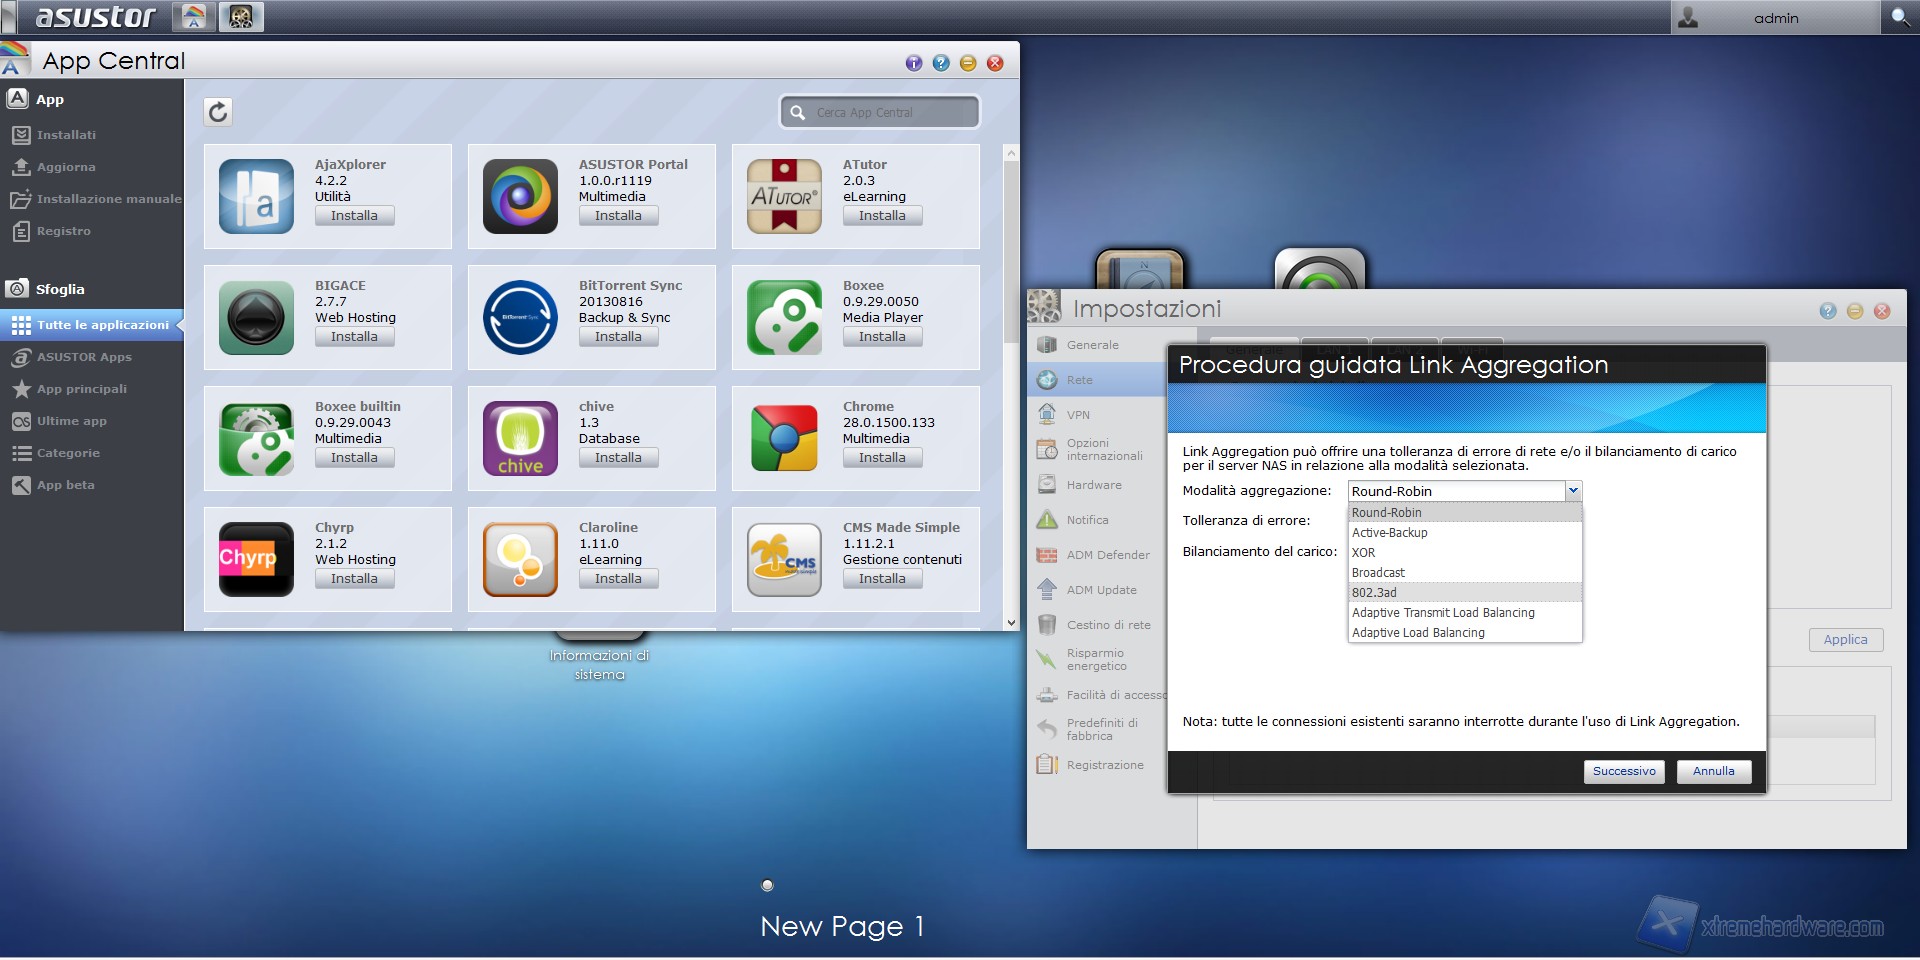
Task: Install the ASUSTOR Portal app
Action: pos(618,216)
